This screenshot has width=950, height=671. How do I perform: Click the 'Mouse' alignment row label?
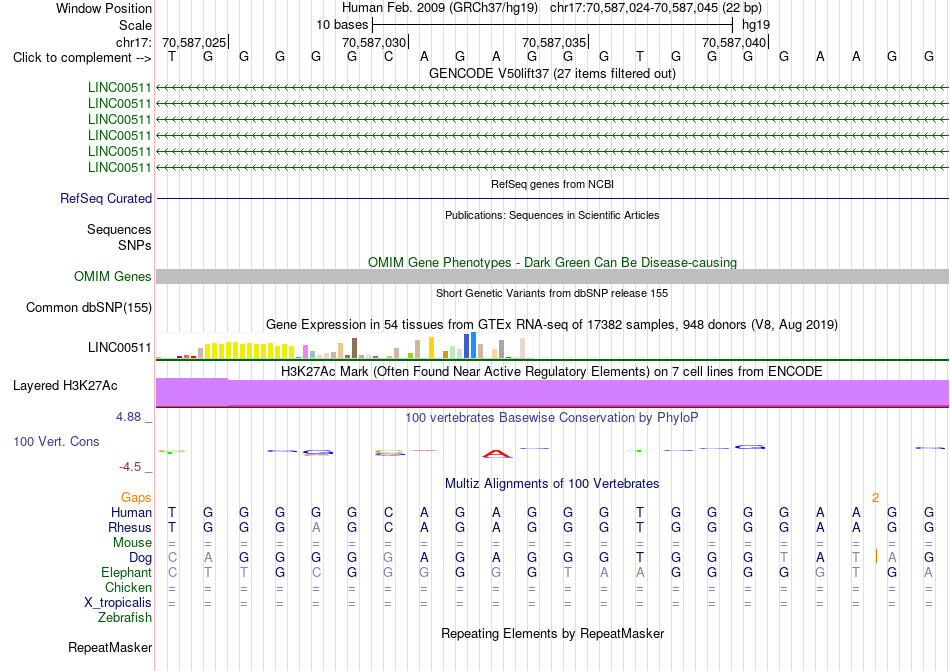click(132, 543)
